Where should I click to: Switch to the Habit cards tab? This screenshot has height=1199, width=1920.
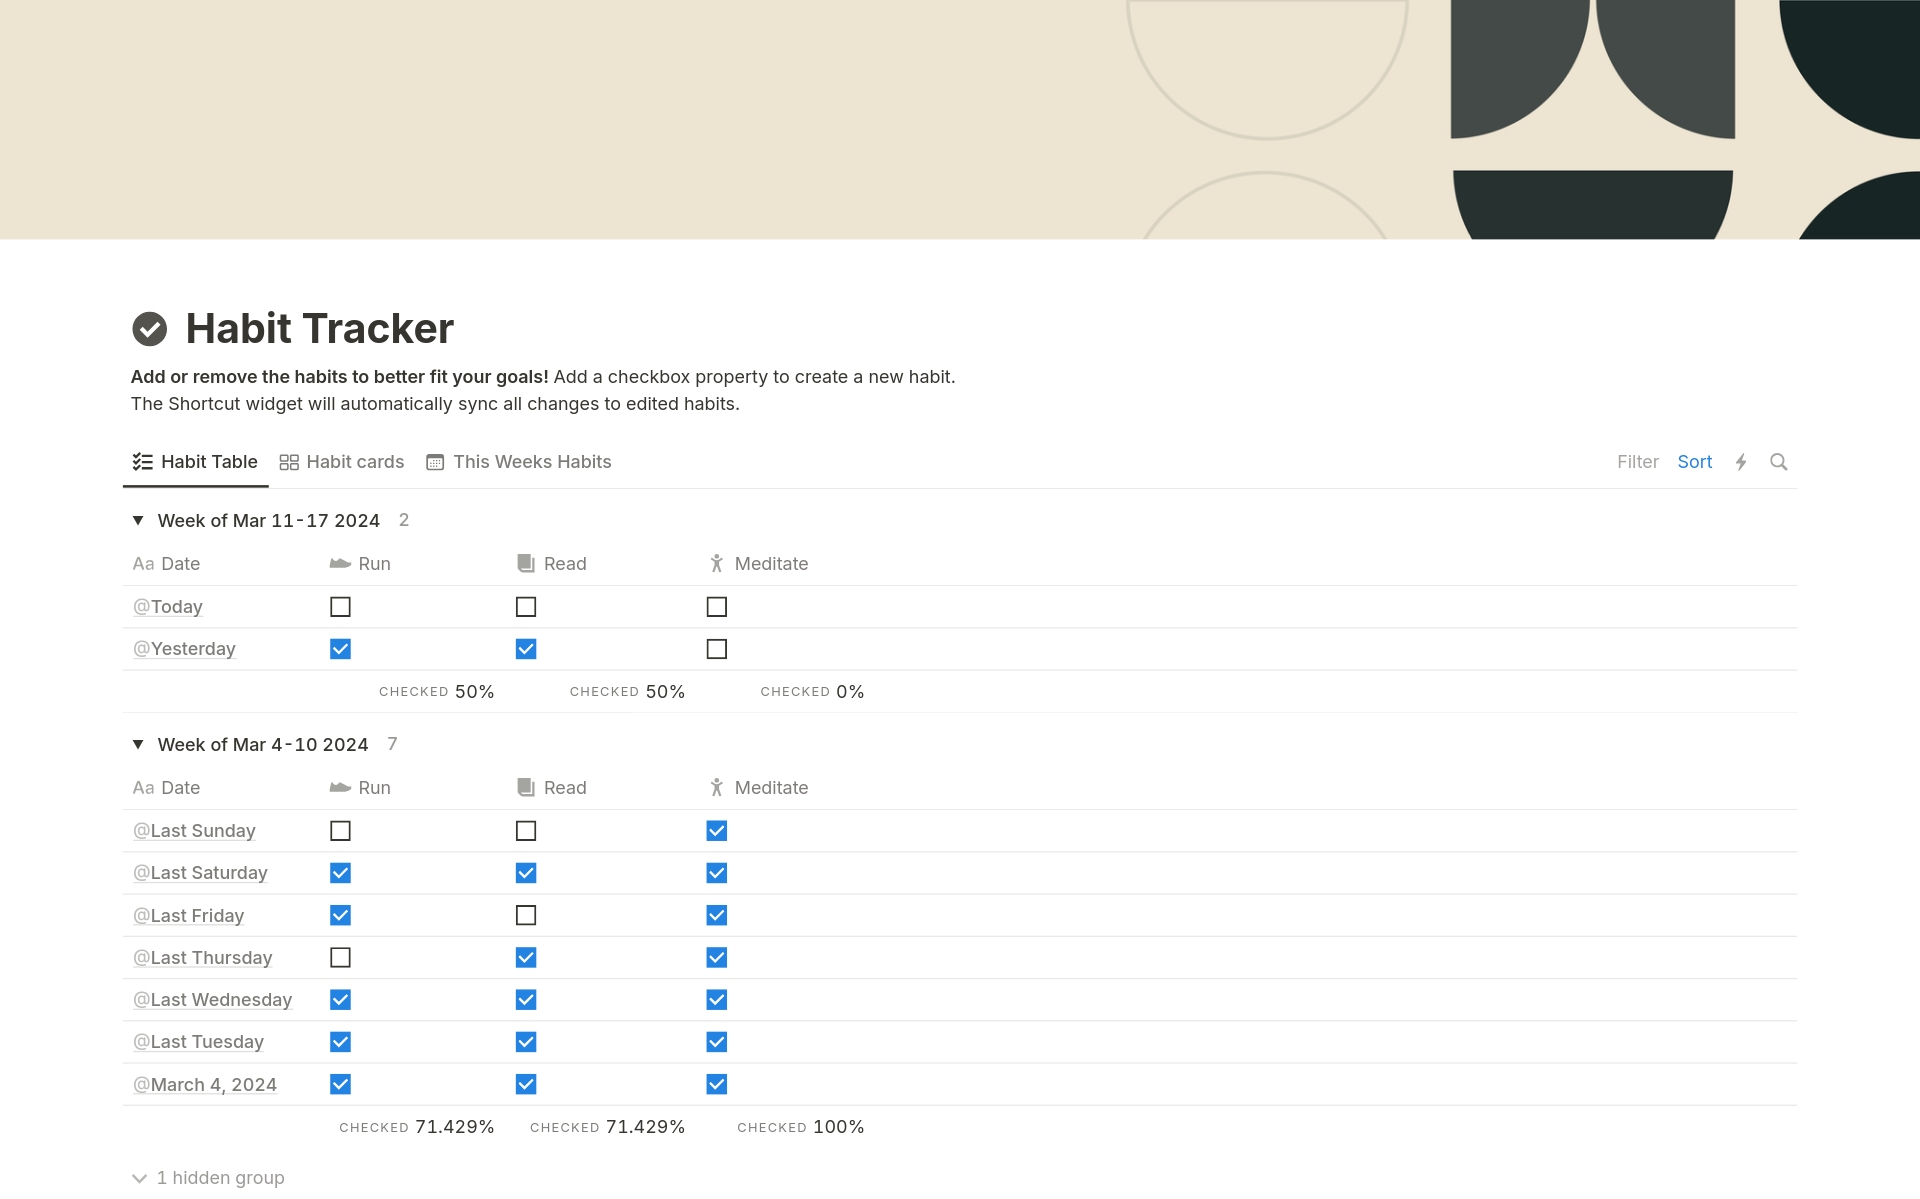tap(341, 461)
